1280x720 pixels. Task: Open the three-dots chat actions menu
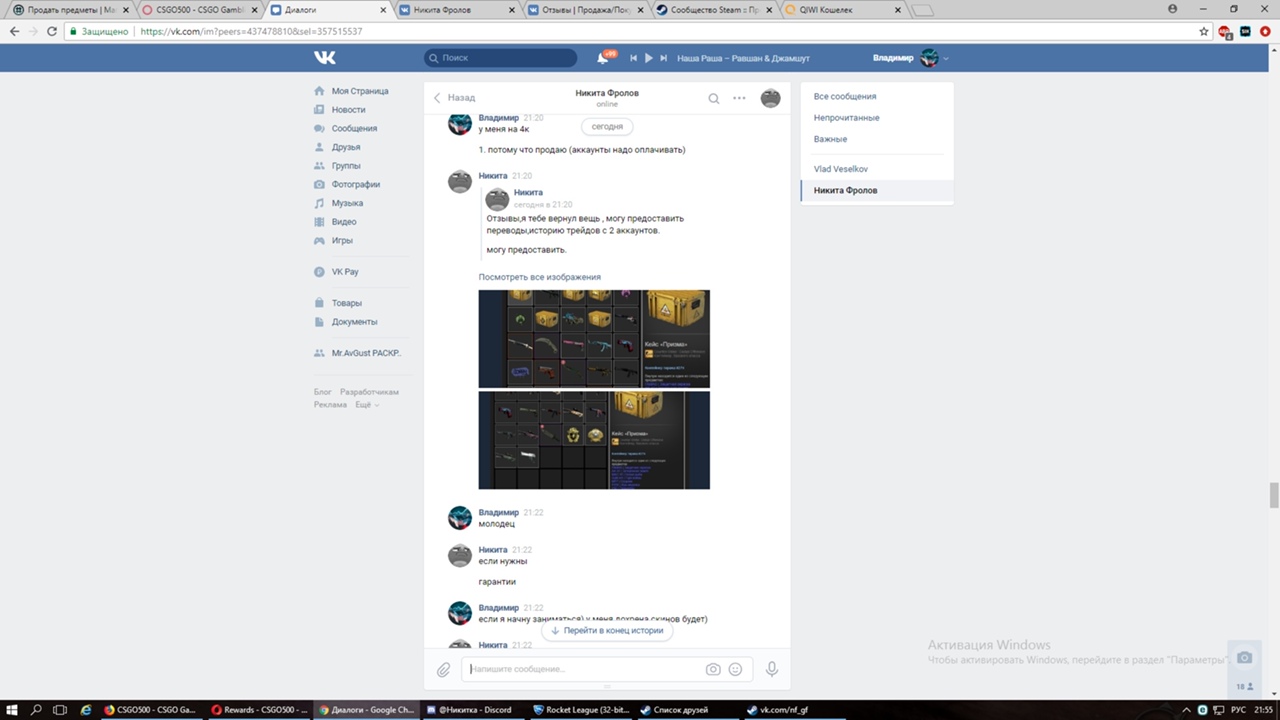pyautogui.click(x=739, y=98)
